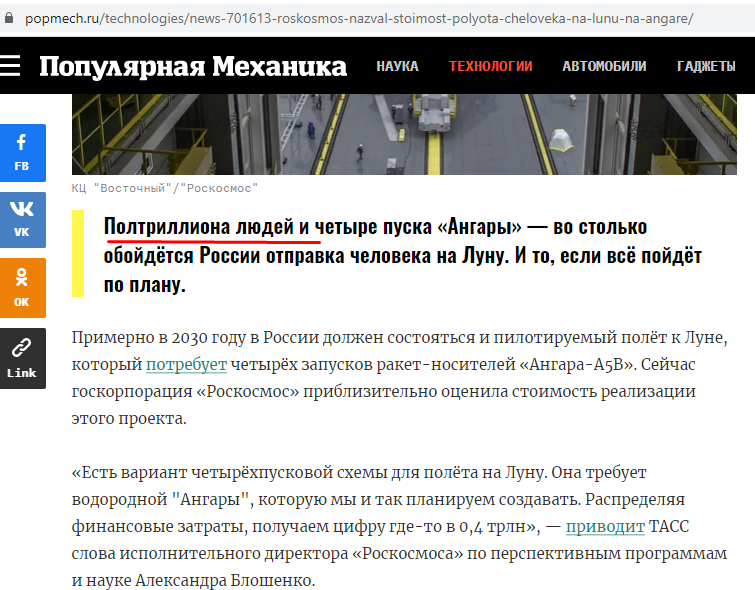Viewport: 755px width, 590px height.
Task: Open the НАУКА section
Action: click(x=397, y=66)
